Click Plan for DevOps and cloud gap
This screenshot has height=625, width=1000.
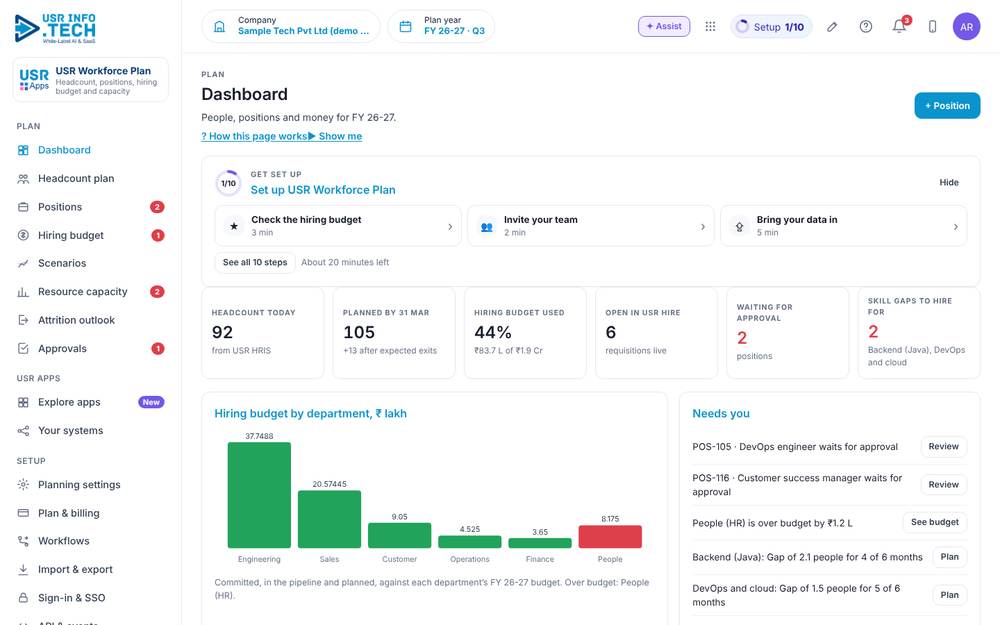click(x=949, y=595)
